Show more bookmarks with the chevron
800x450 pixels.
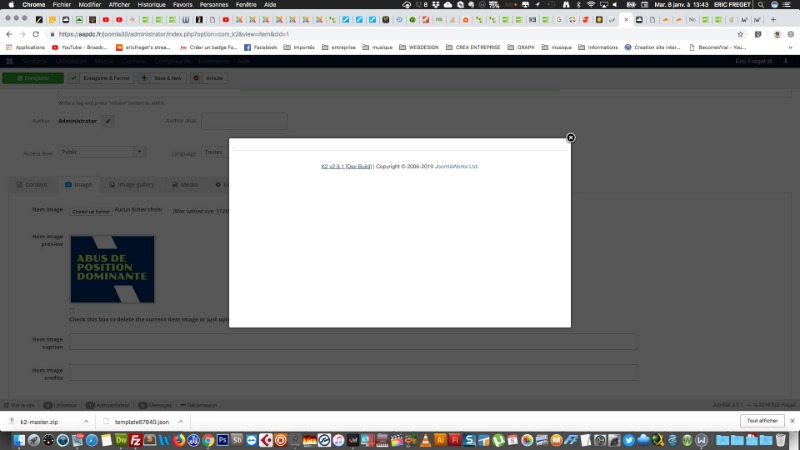coord(790,47)
